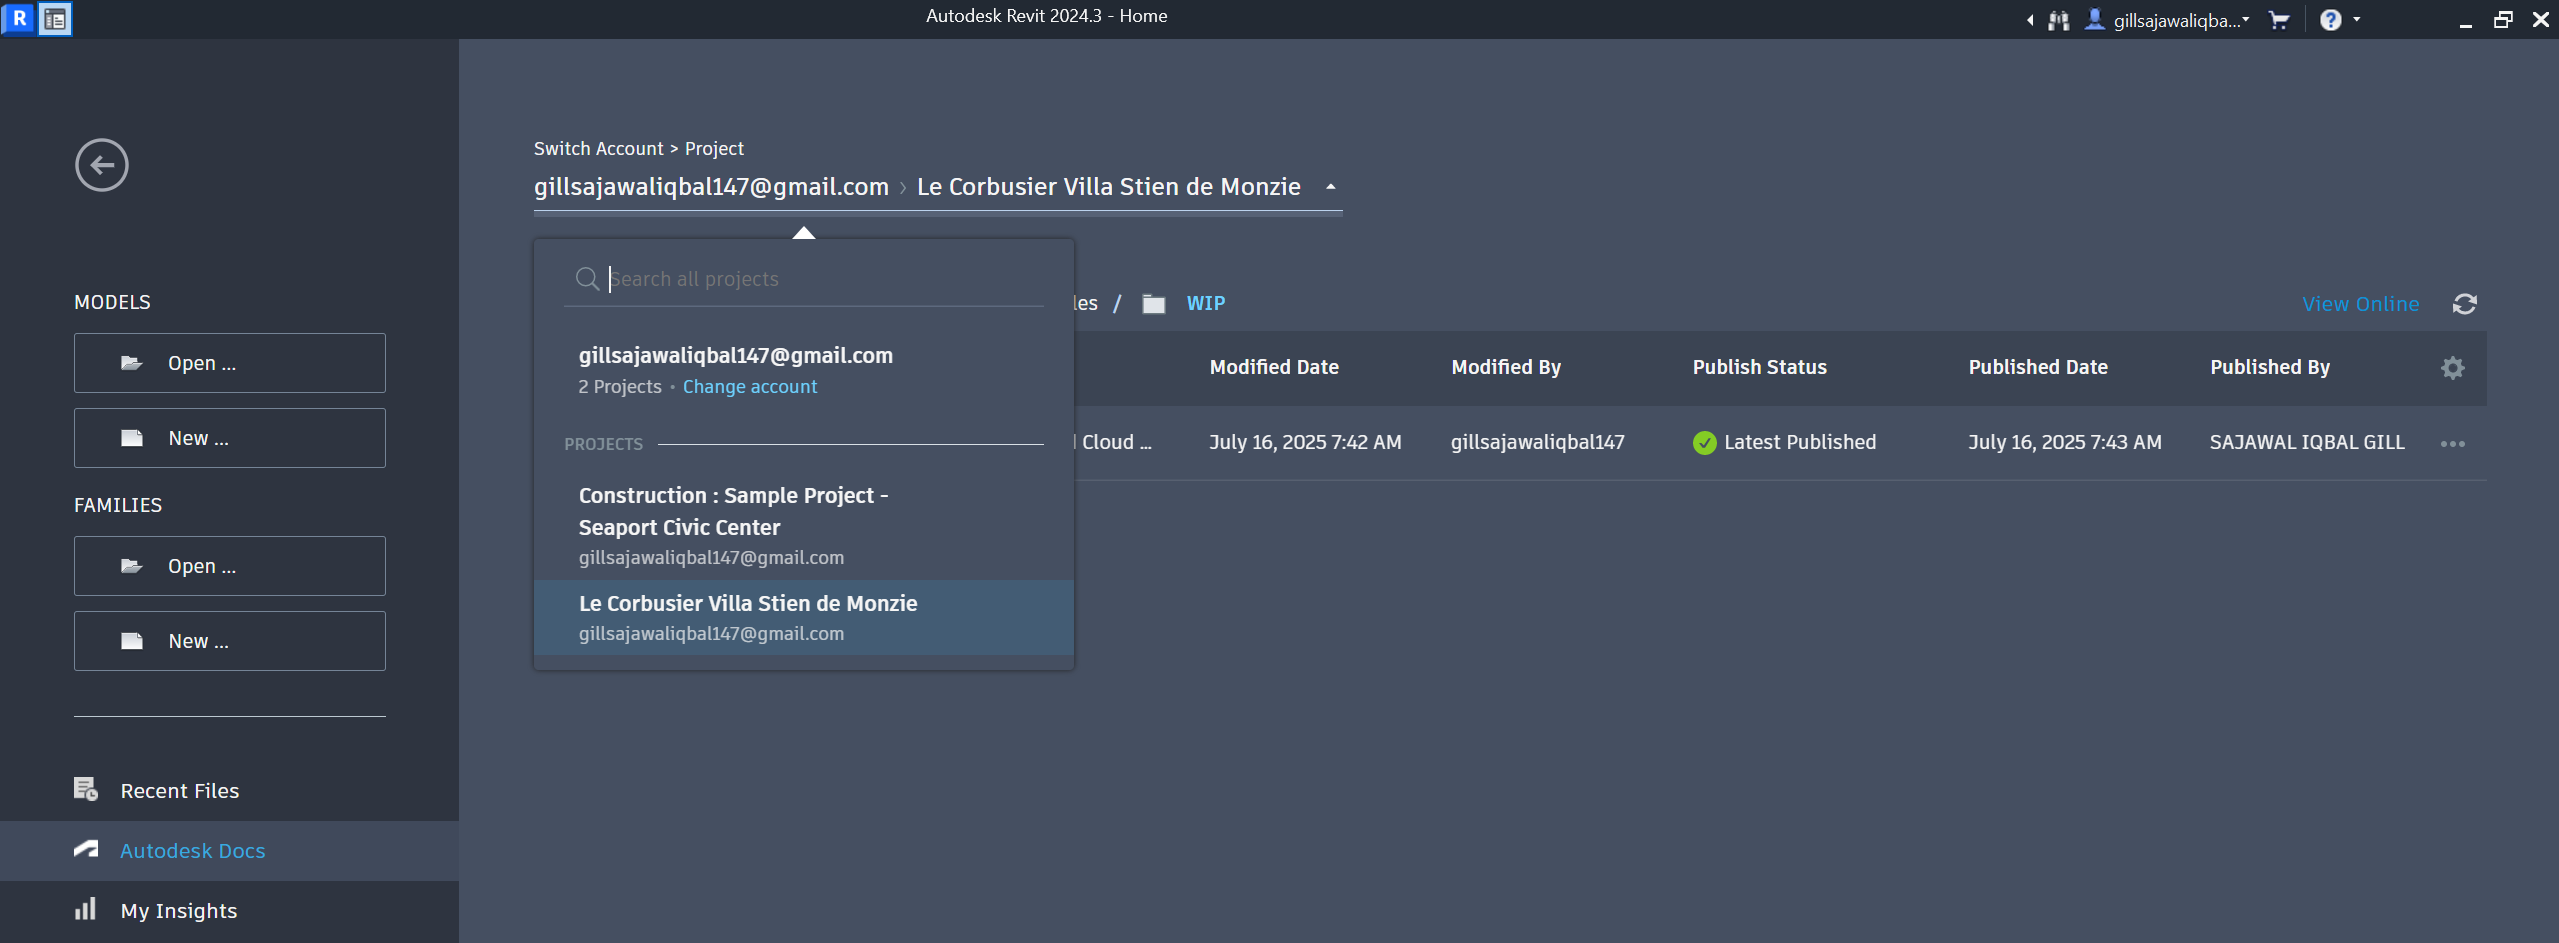Screen dimensions: 2559x943
Task: Click the refresh icon beside View Online
Action: click(2464, 304)
